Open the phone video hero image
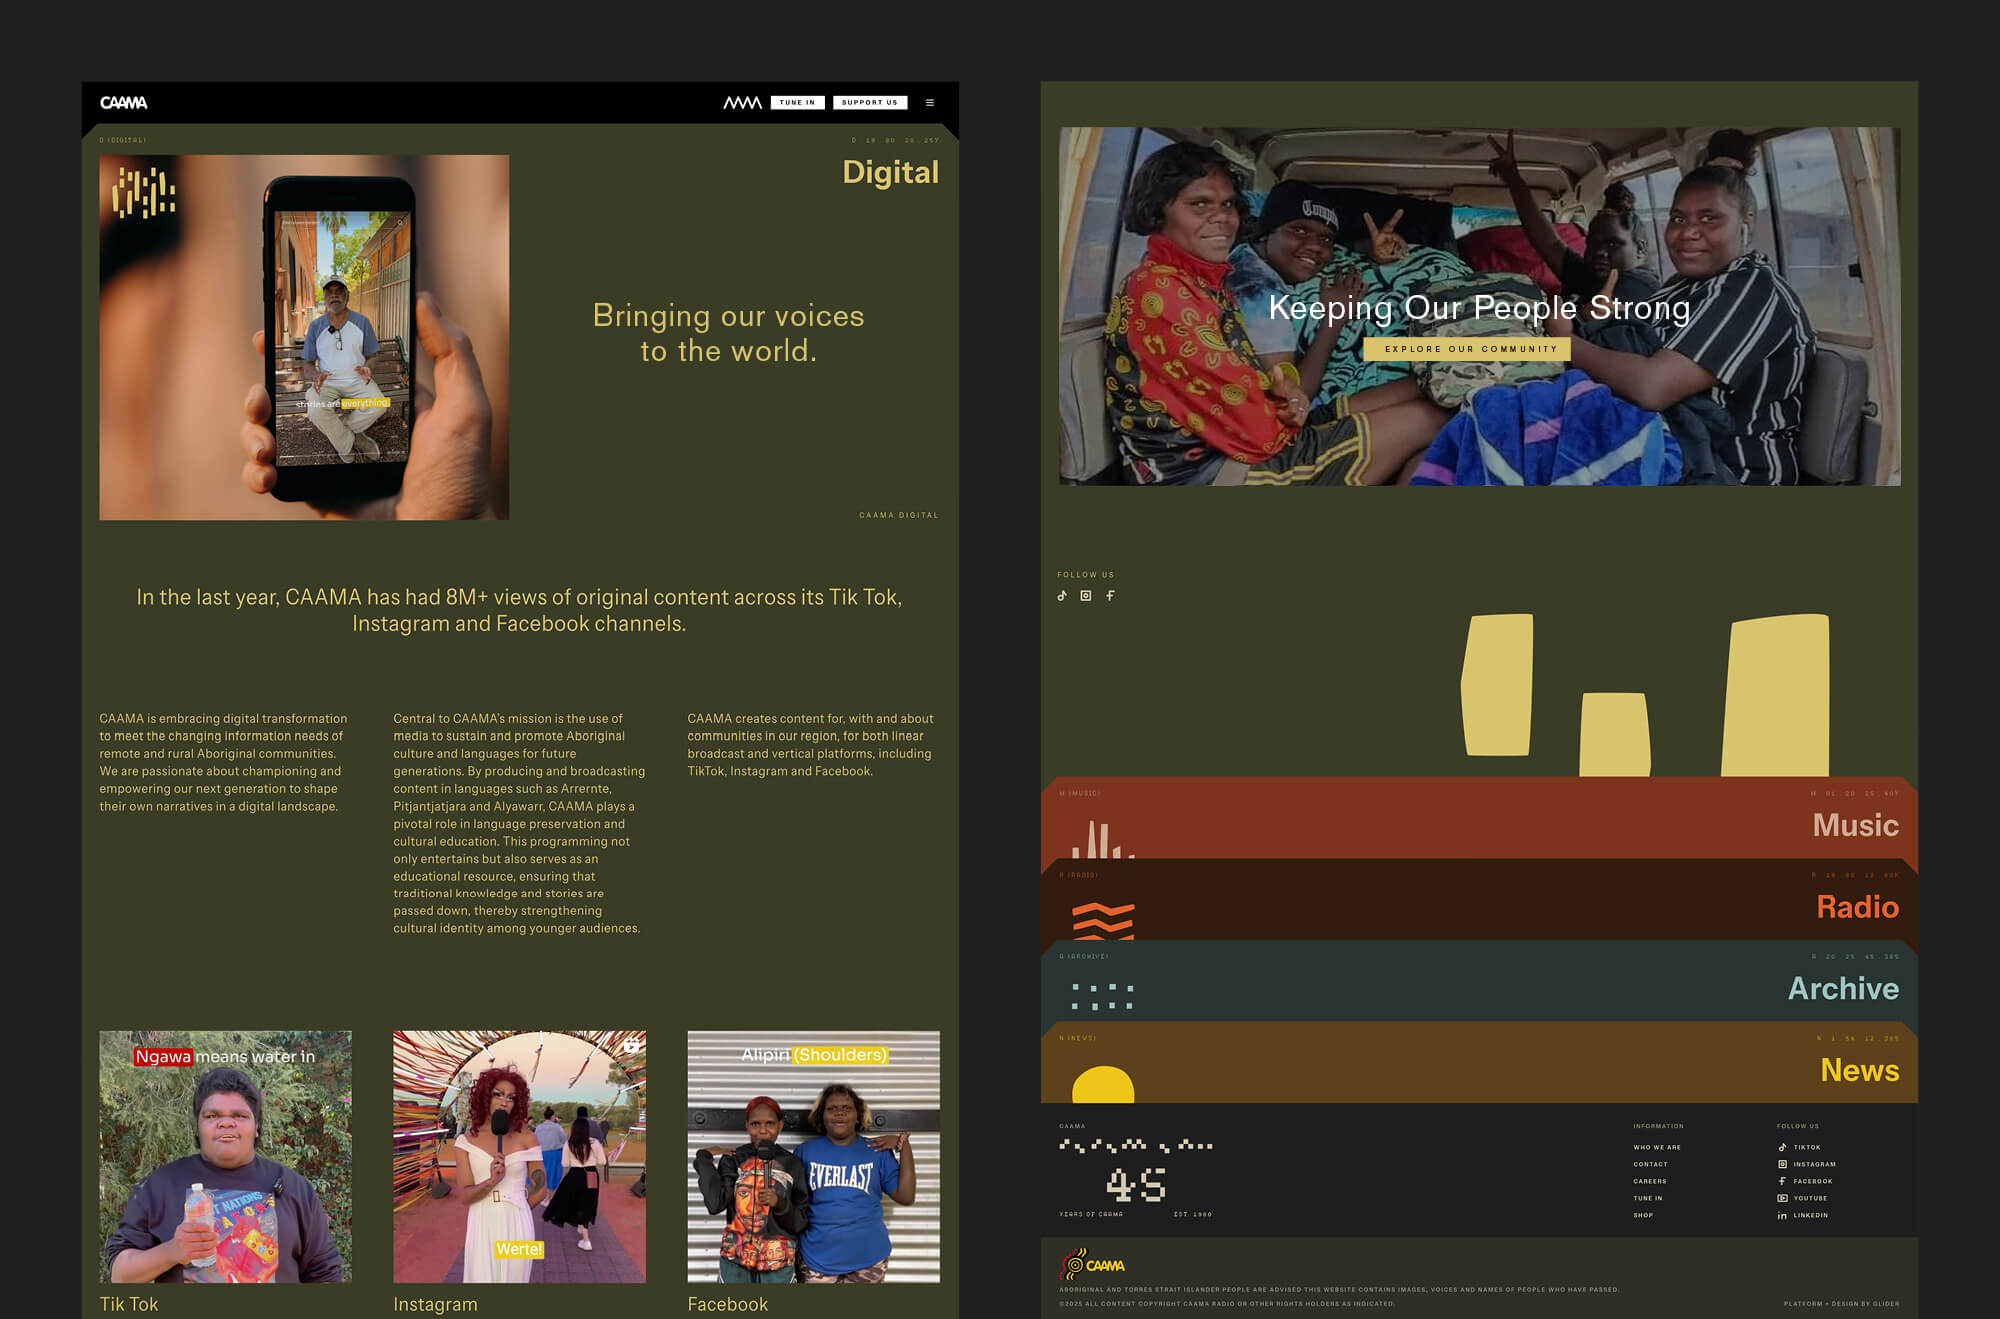Viewport: 2000px width, 1319px height. [x=304, y=337]
